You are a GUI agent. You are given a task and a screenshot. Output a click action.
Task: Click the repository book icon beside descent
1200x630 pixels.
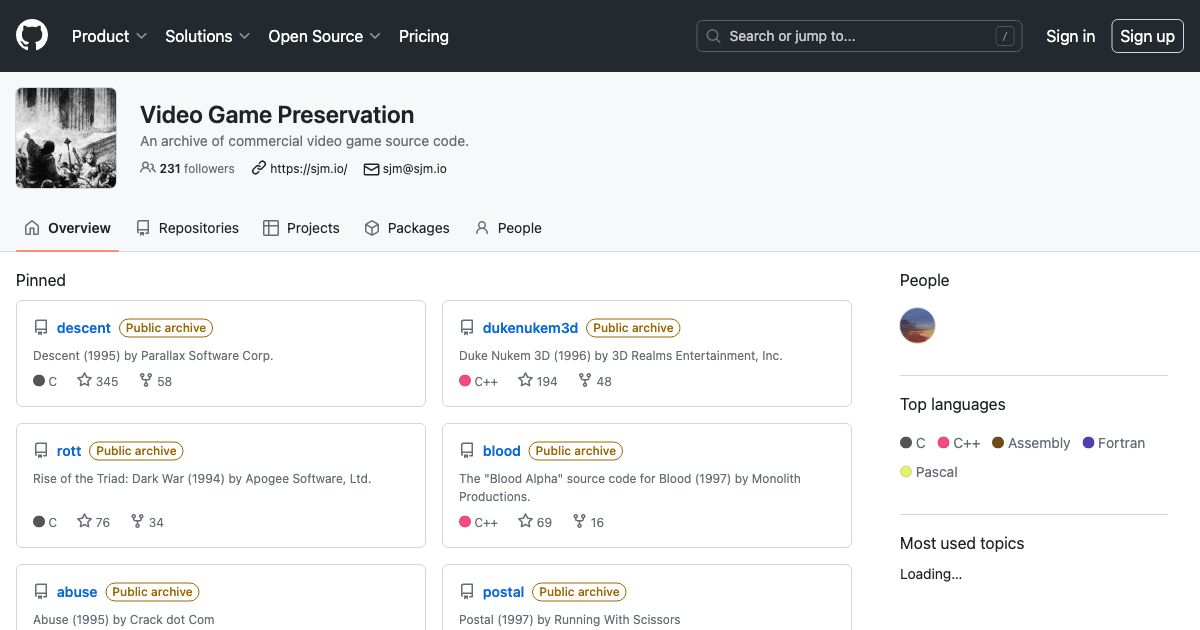coord(40,327)
